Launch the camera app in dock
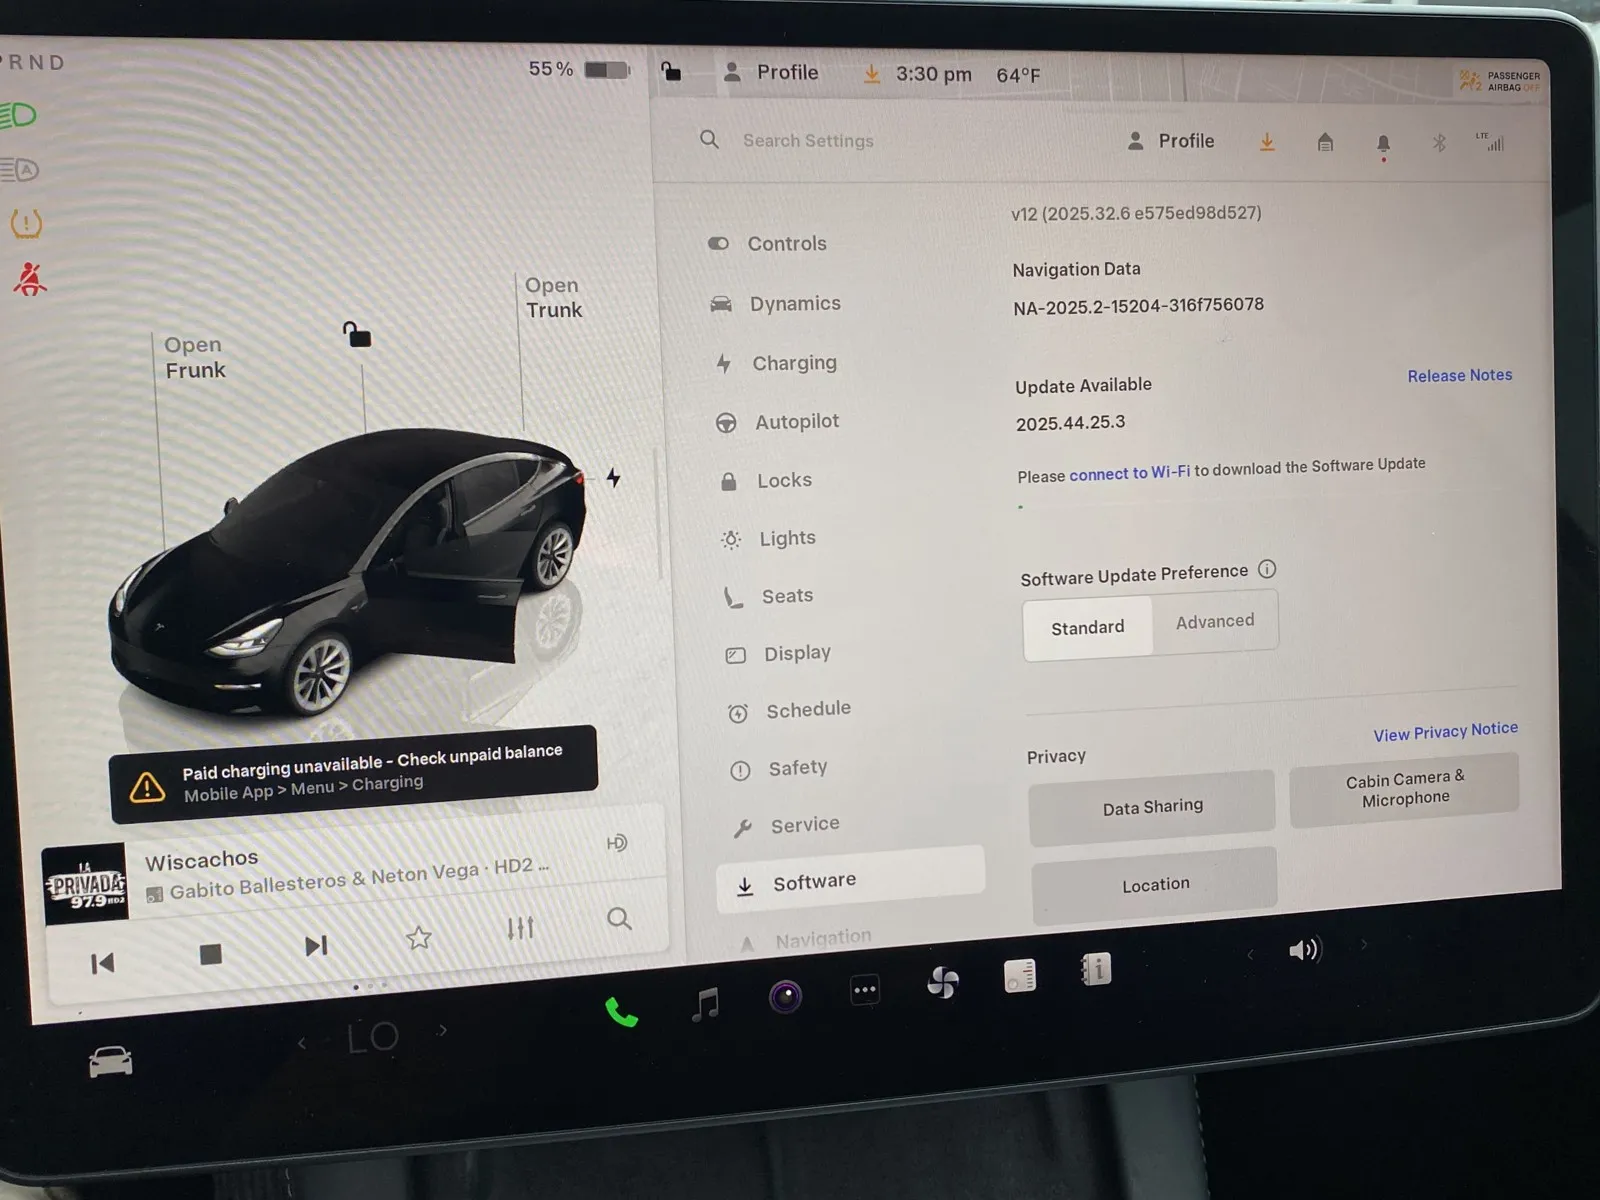 [x=785, y=996]
